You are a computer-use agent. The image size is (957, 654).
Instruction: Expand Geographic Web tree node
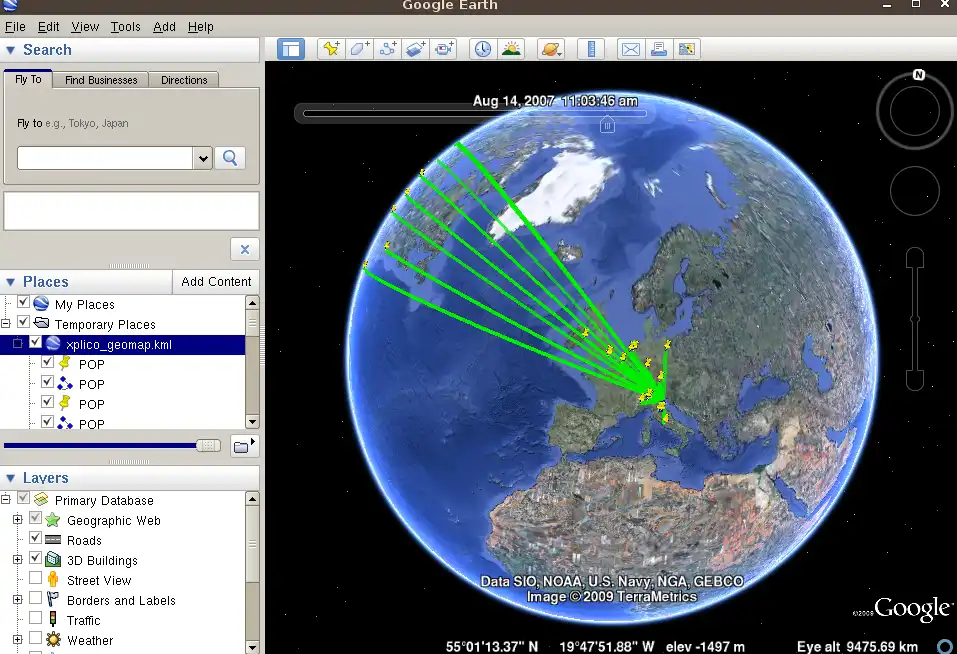(x=18, y=520)
